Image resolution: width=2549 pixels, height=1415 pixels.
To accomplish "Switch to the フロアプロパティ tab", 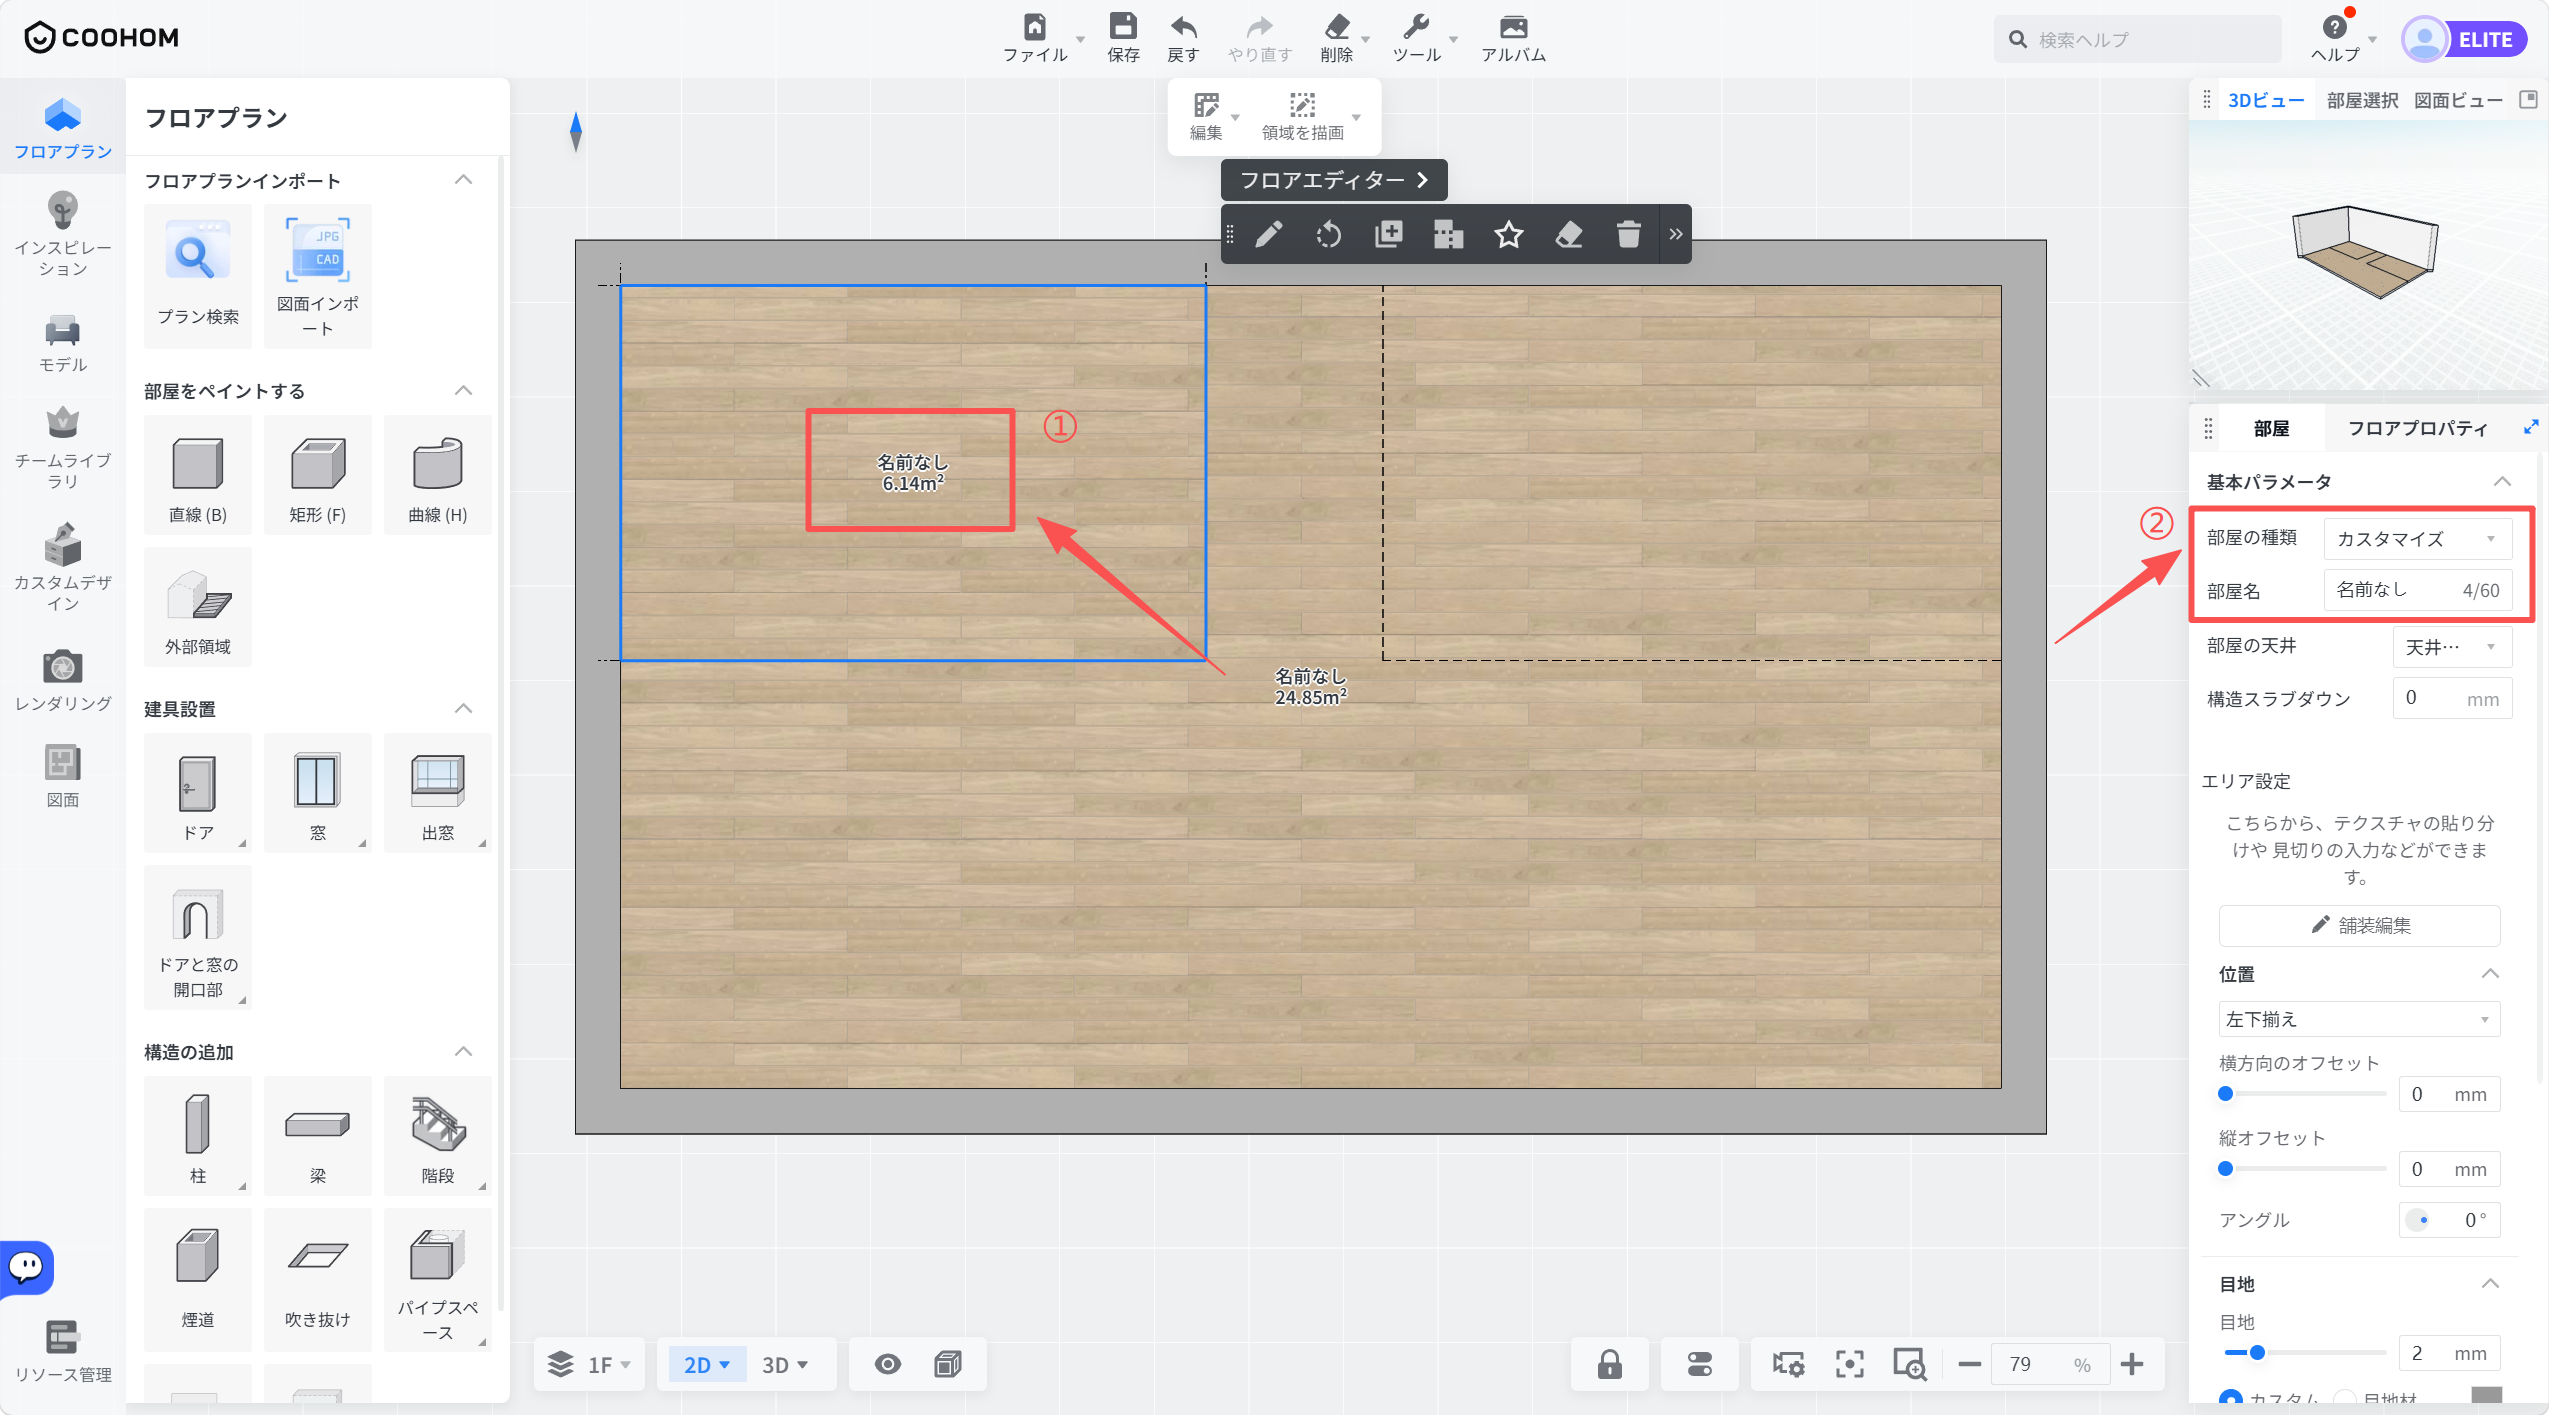I will [x=2417, y=428].
